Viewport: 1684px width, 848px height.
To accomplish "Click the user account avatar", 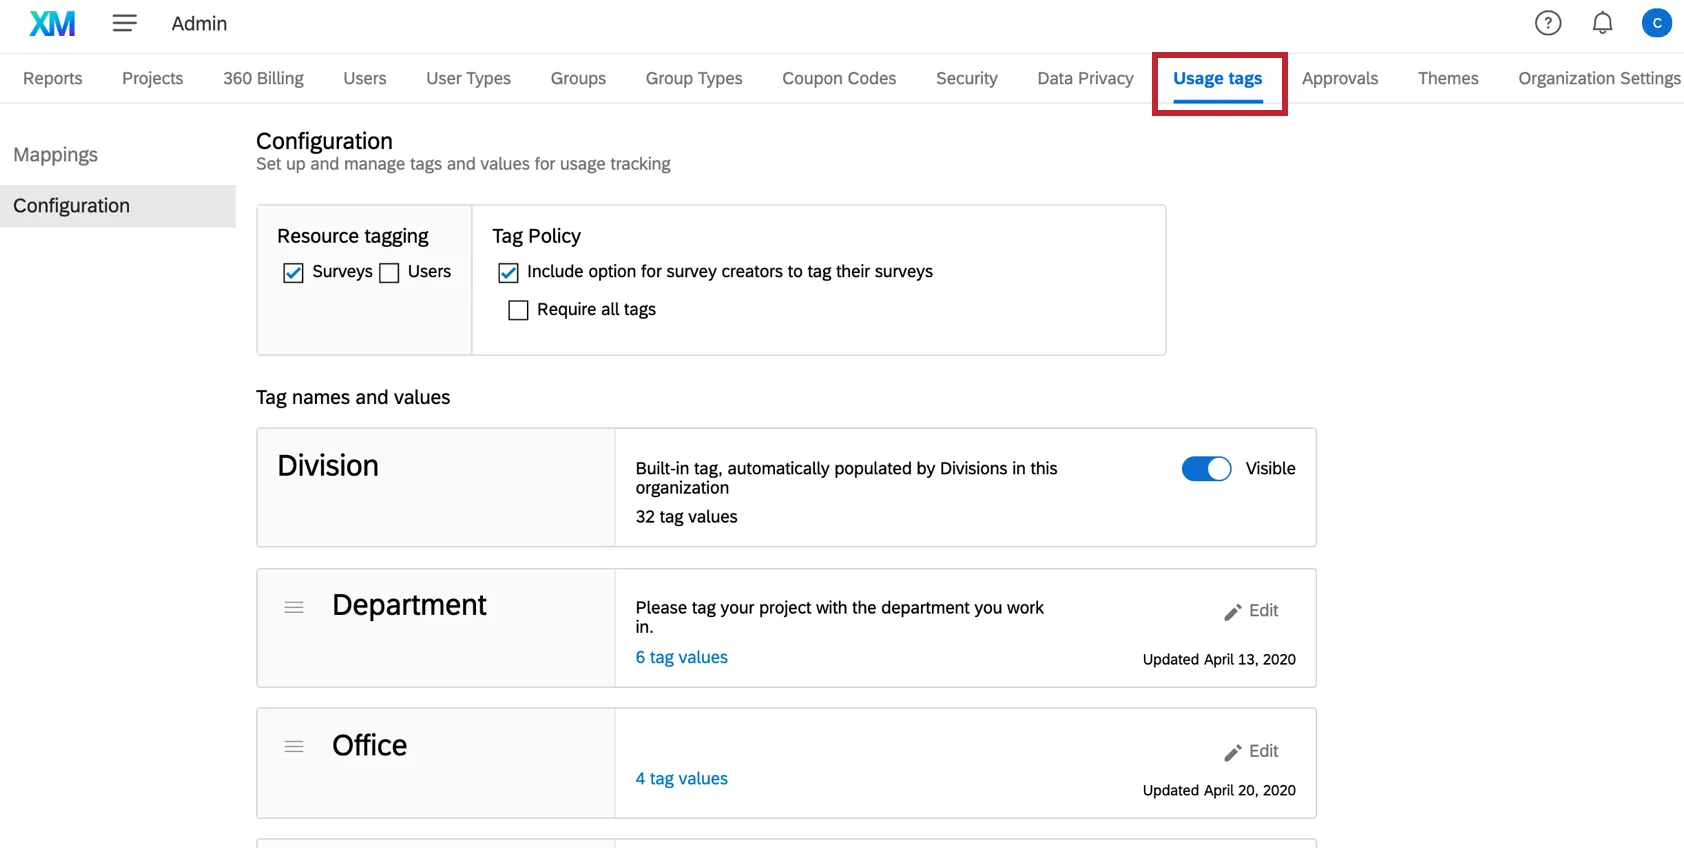I will click(1656, 23).
